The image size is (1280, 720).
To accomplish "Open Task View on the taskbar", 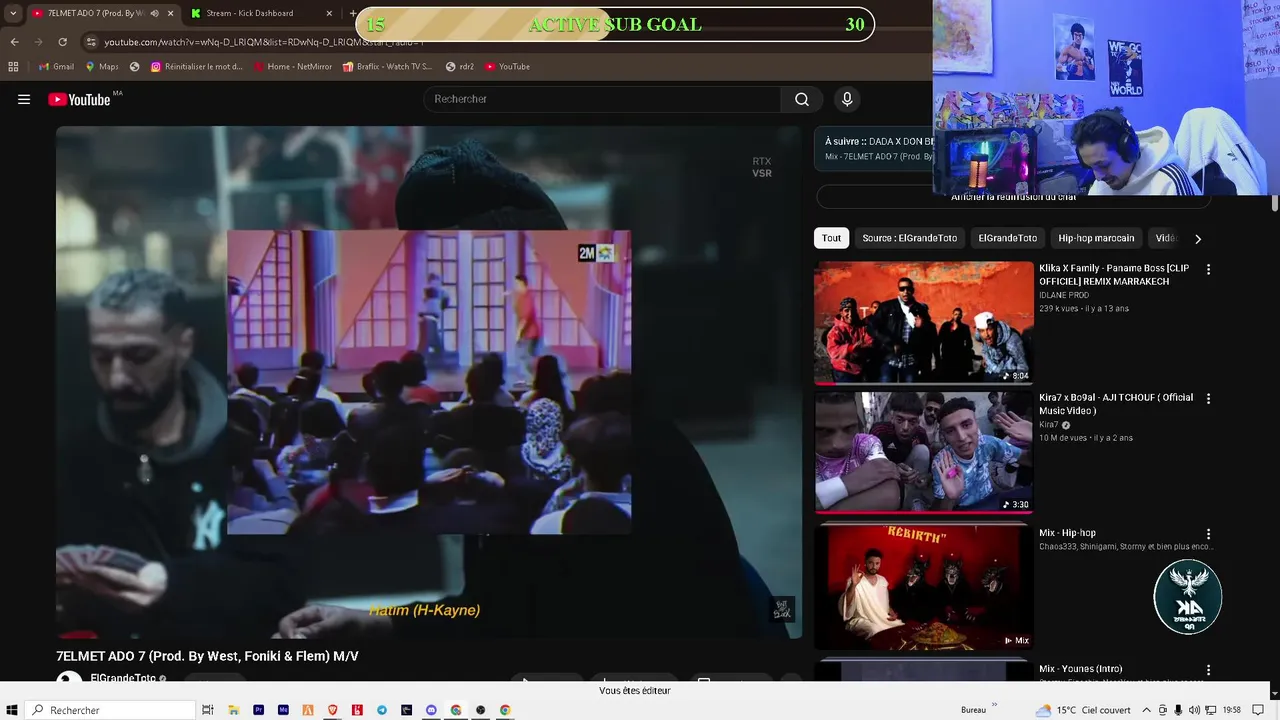I will tap(208, 710).
